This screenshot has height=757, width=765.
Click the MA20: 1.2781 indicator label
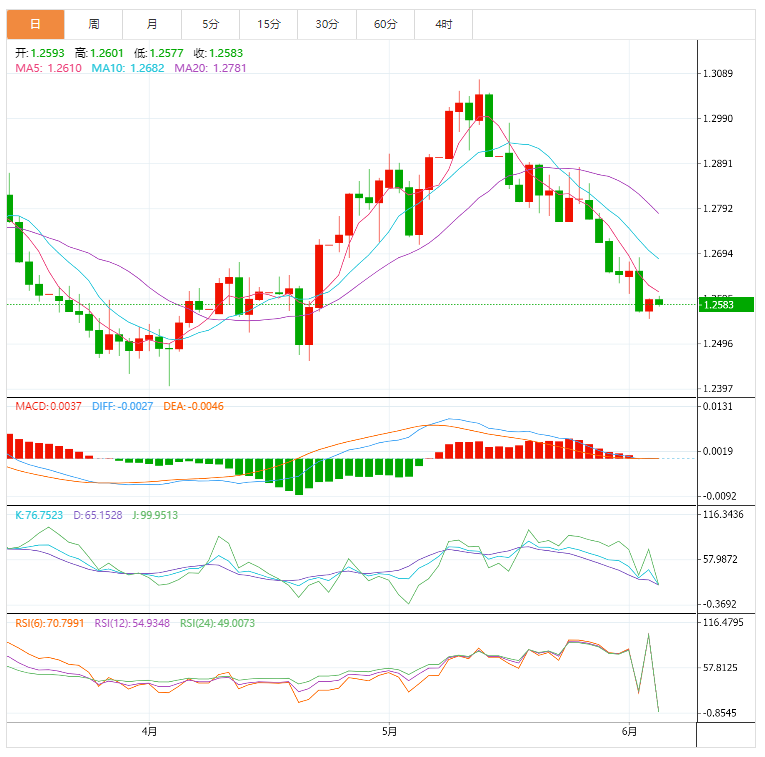210,68
